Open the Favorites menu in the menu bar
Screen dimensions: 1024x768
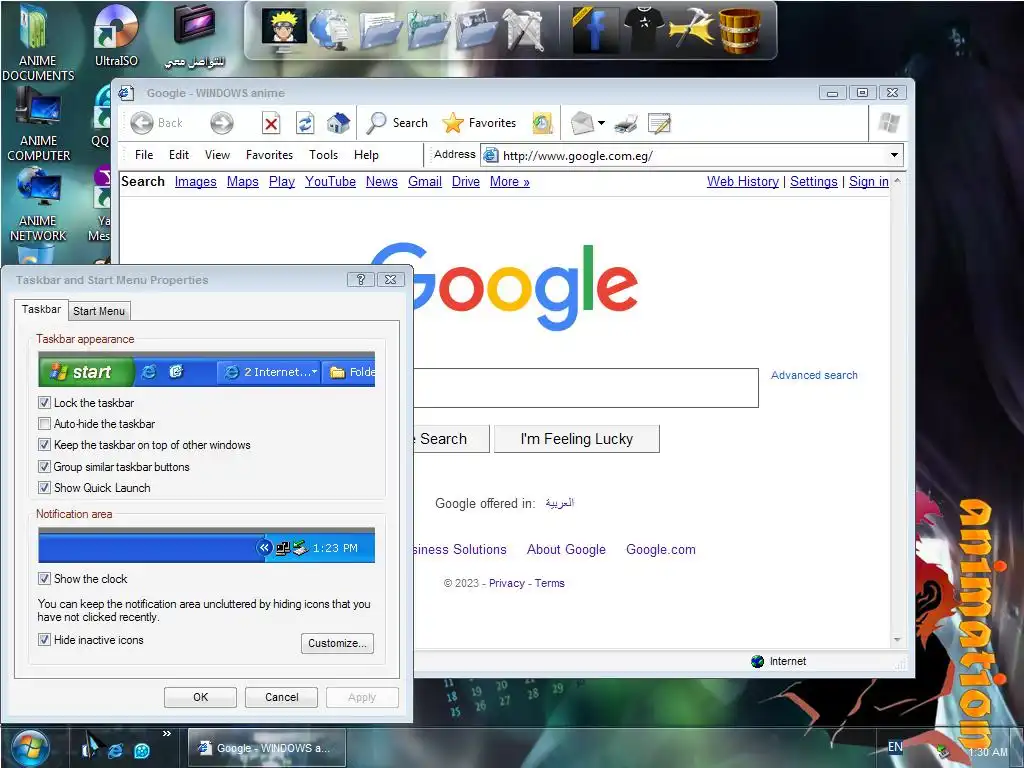coord(269,155)
